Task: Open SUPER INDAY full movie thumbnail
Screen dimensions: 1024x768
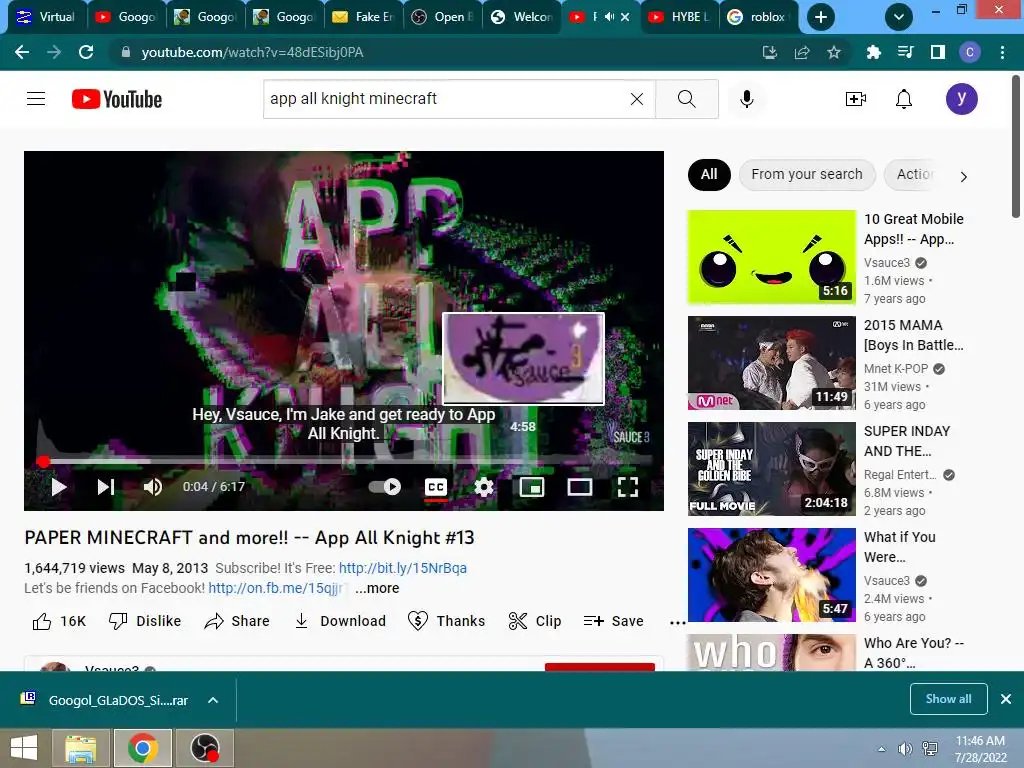Action: point(771,469)
